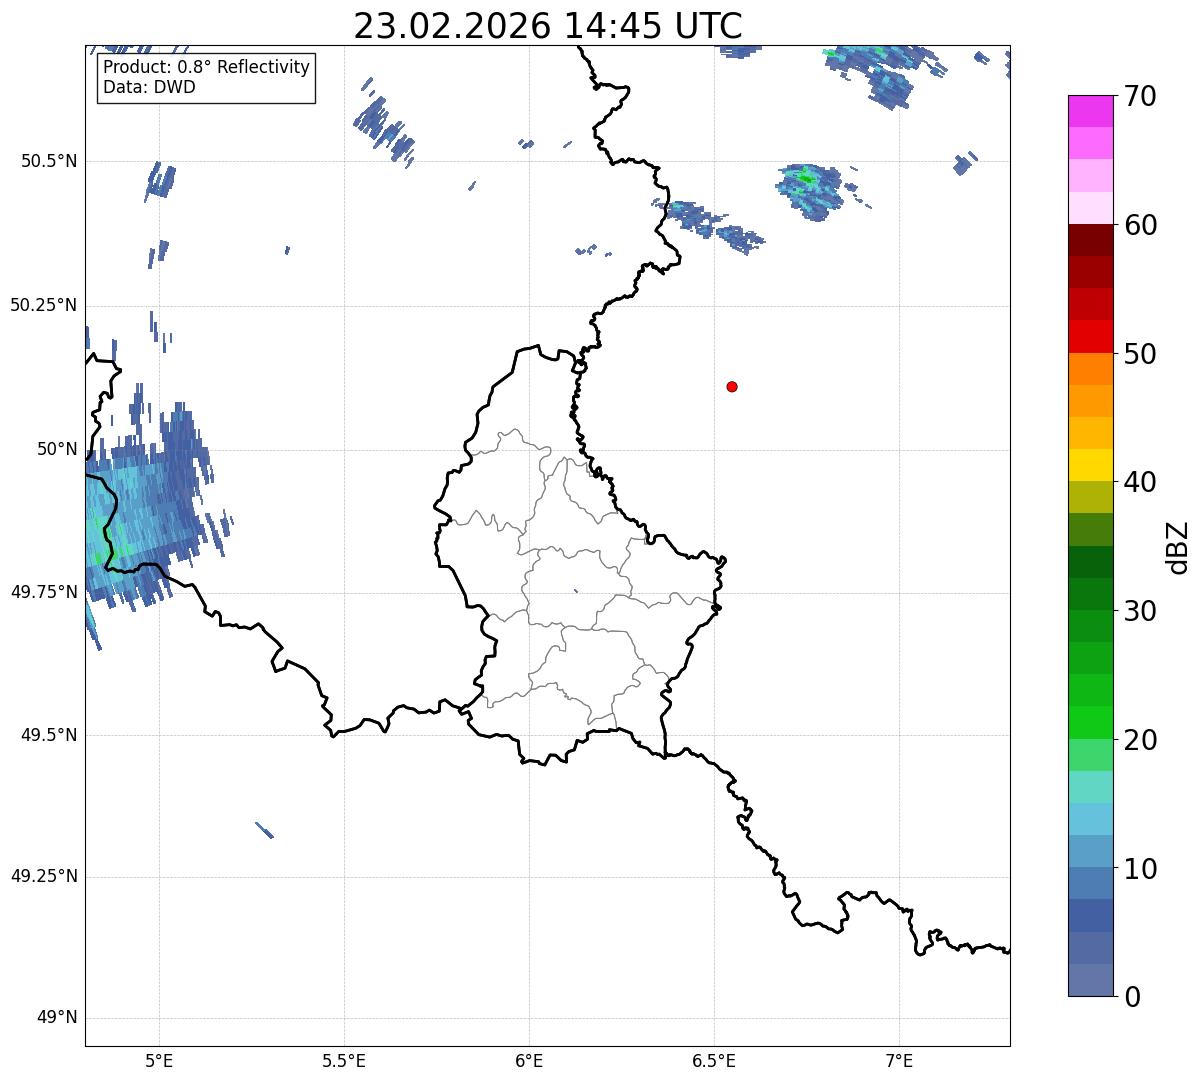Click the dBZ colorbar axis label
Viewport: 1202px width, 1081px height.
(x=1179, y=547)
